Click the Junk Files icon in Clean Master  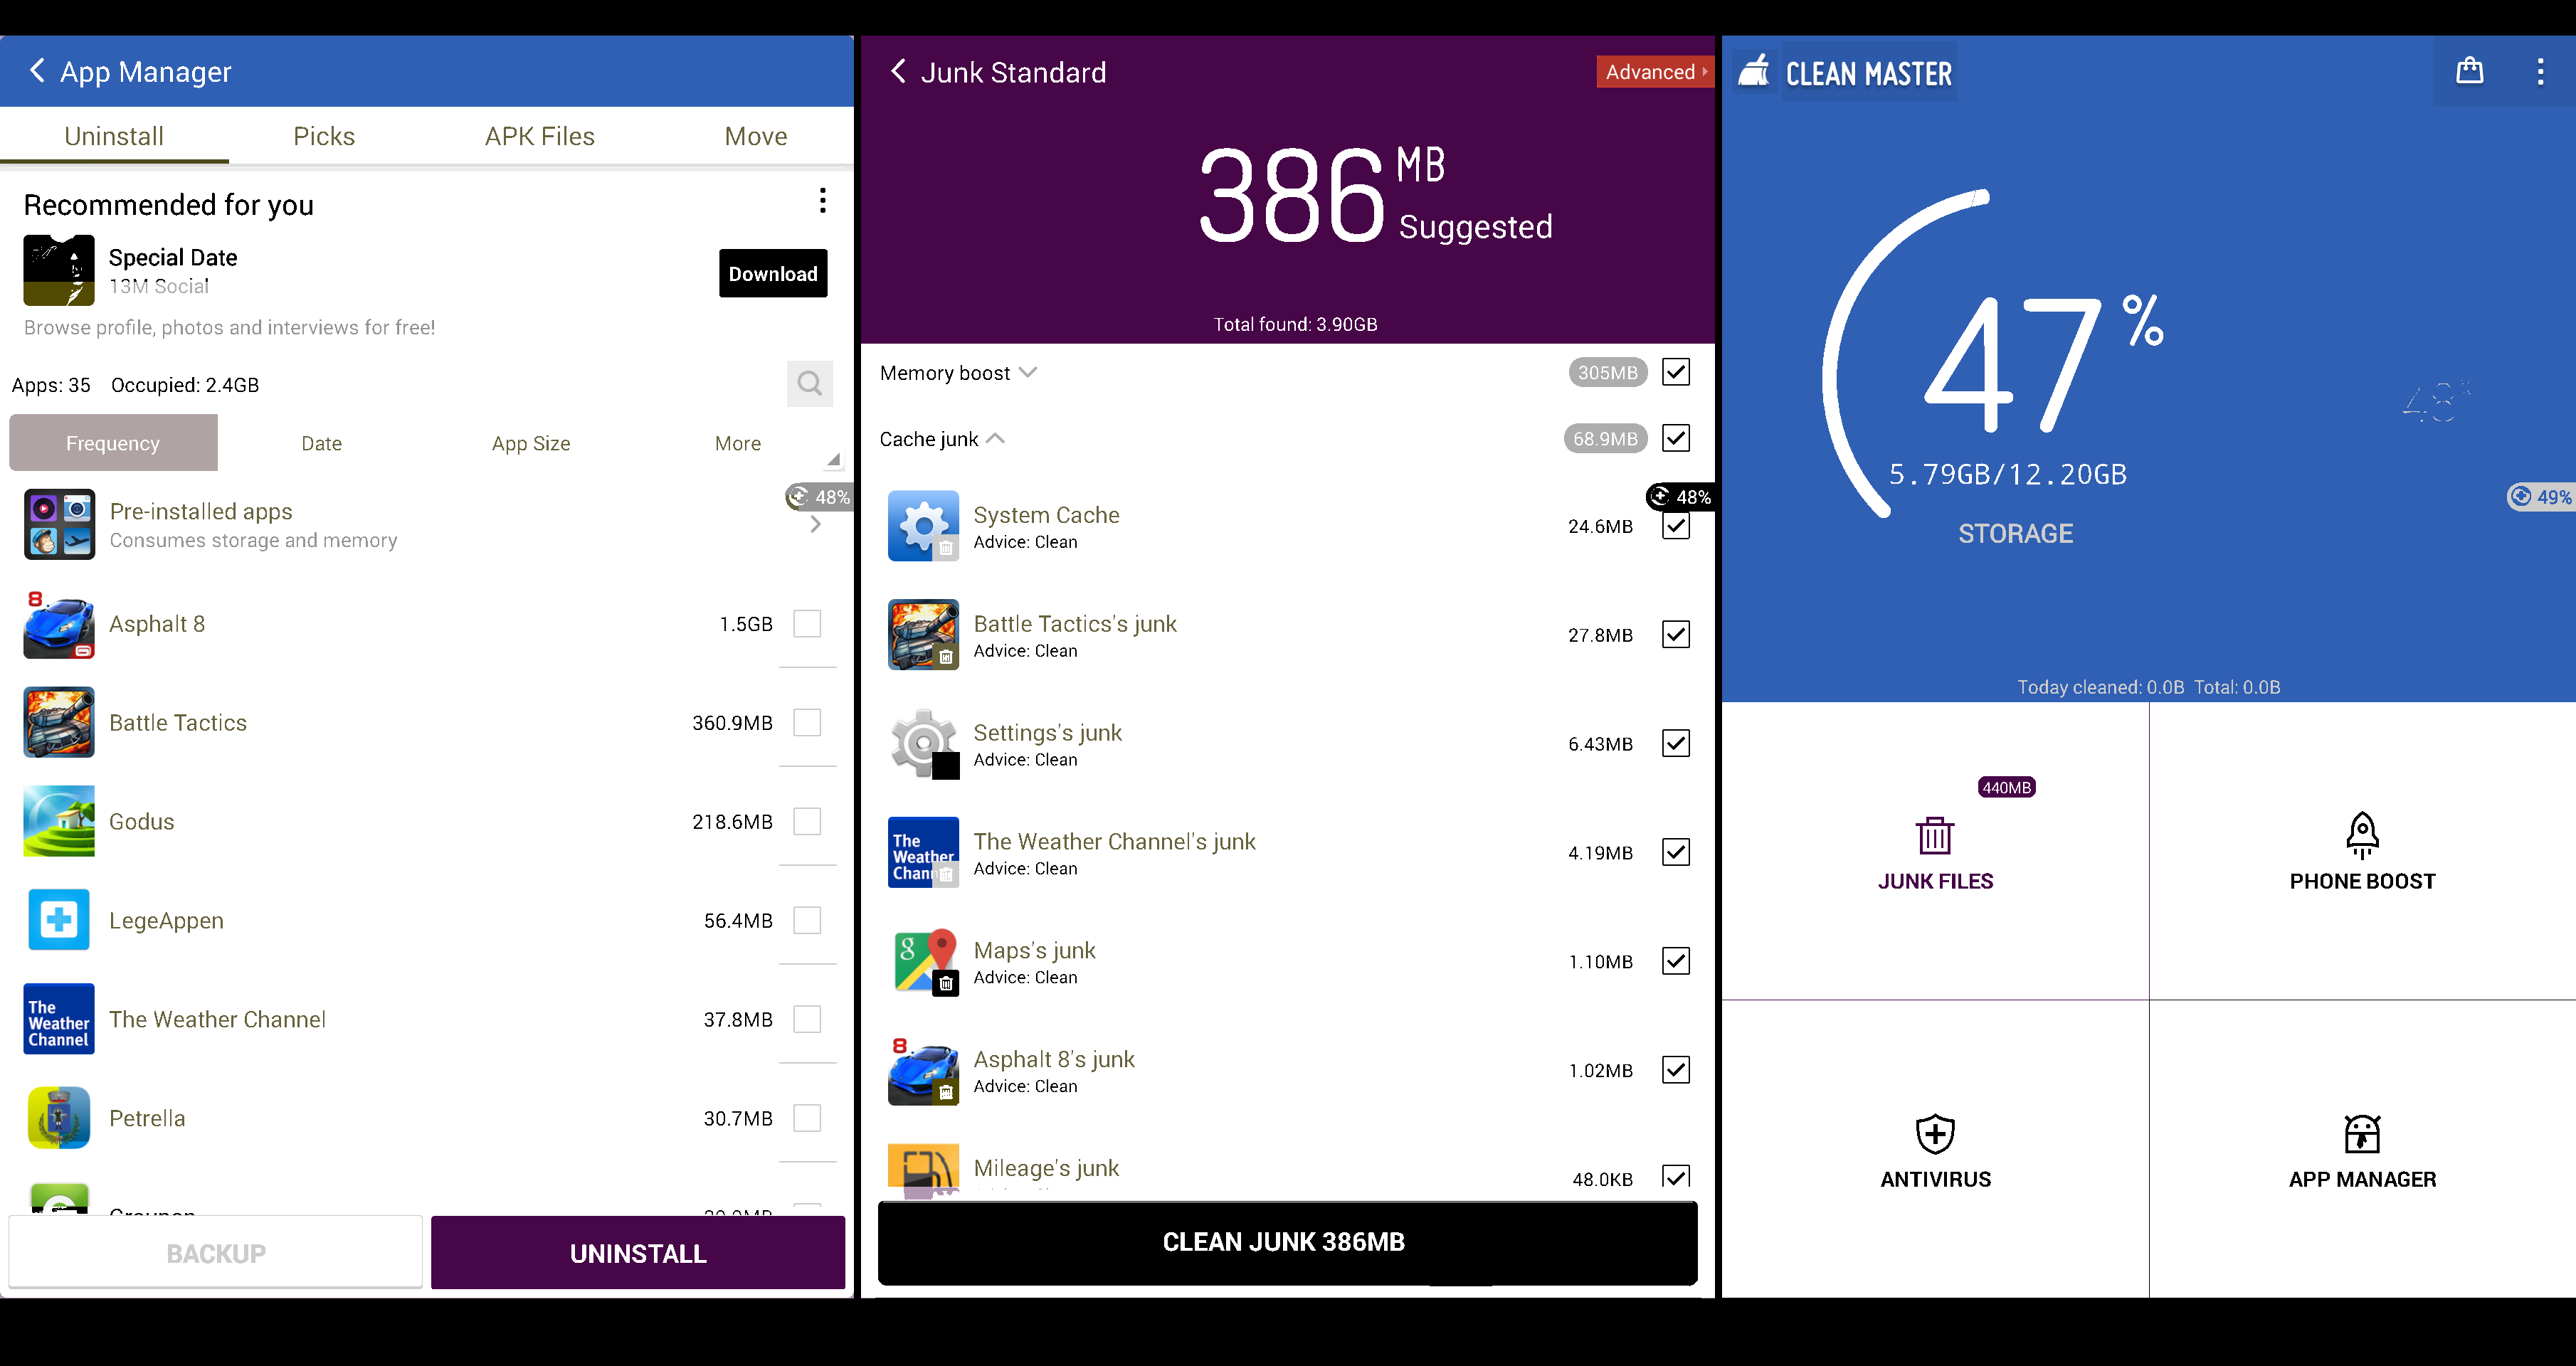(1936, 836)
